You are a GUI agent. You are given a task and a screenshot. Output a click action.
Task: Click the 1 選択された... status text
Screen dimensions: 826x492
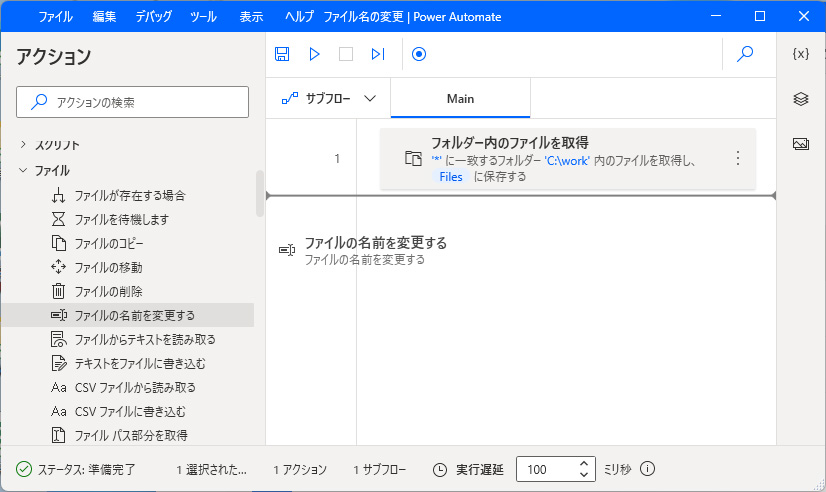tap(211, 469)
